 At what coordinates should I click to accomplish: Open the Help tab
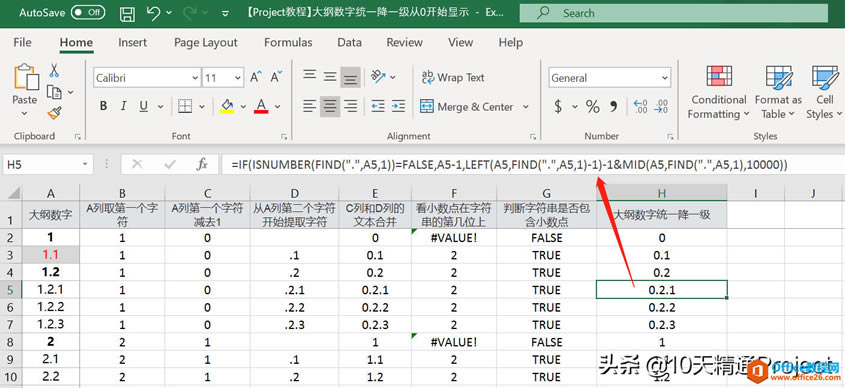510,43
